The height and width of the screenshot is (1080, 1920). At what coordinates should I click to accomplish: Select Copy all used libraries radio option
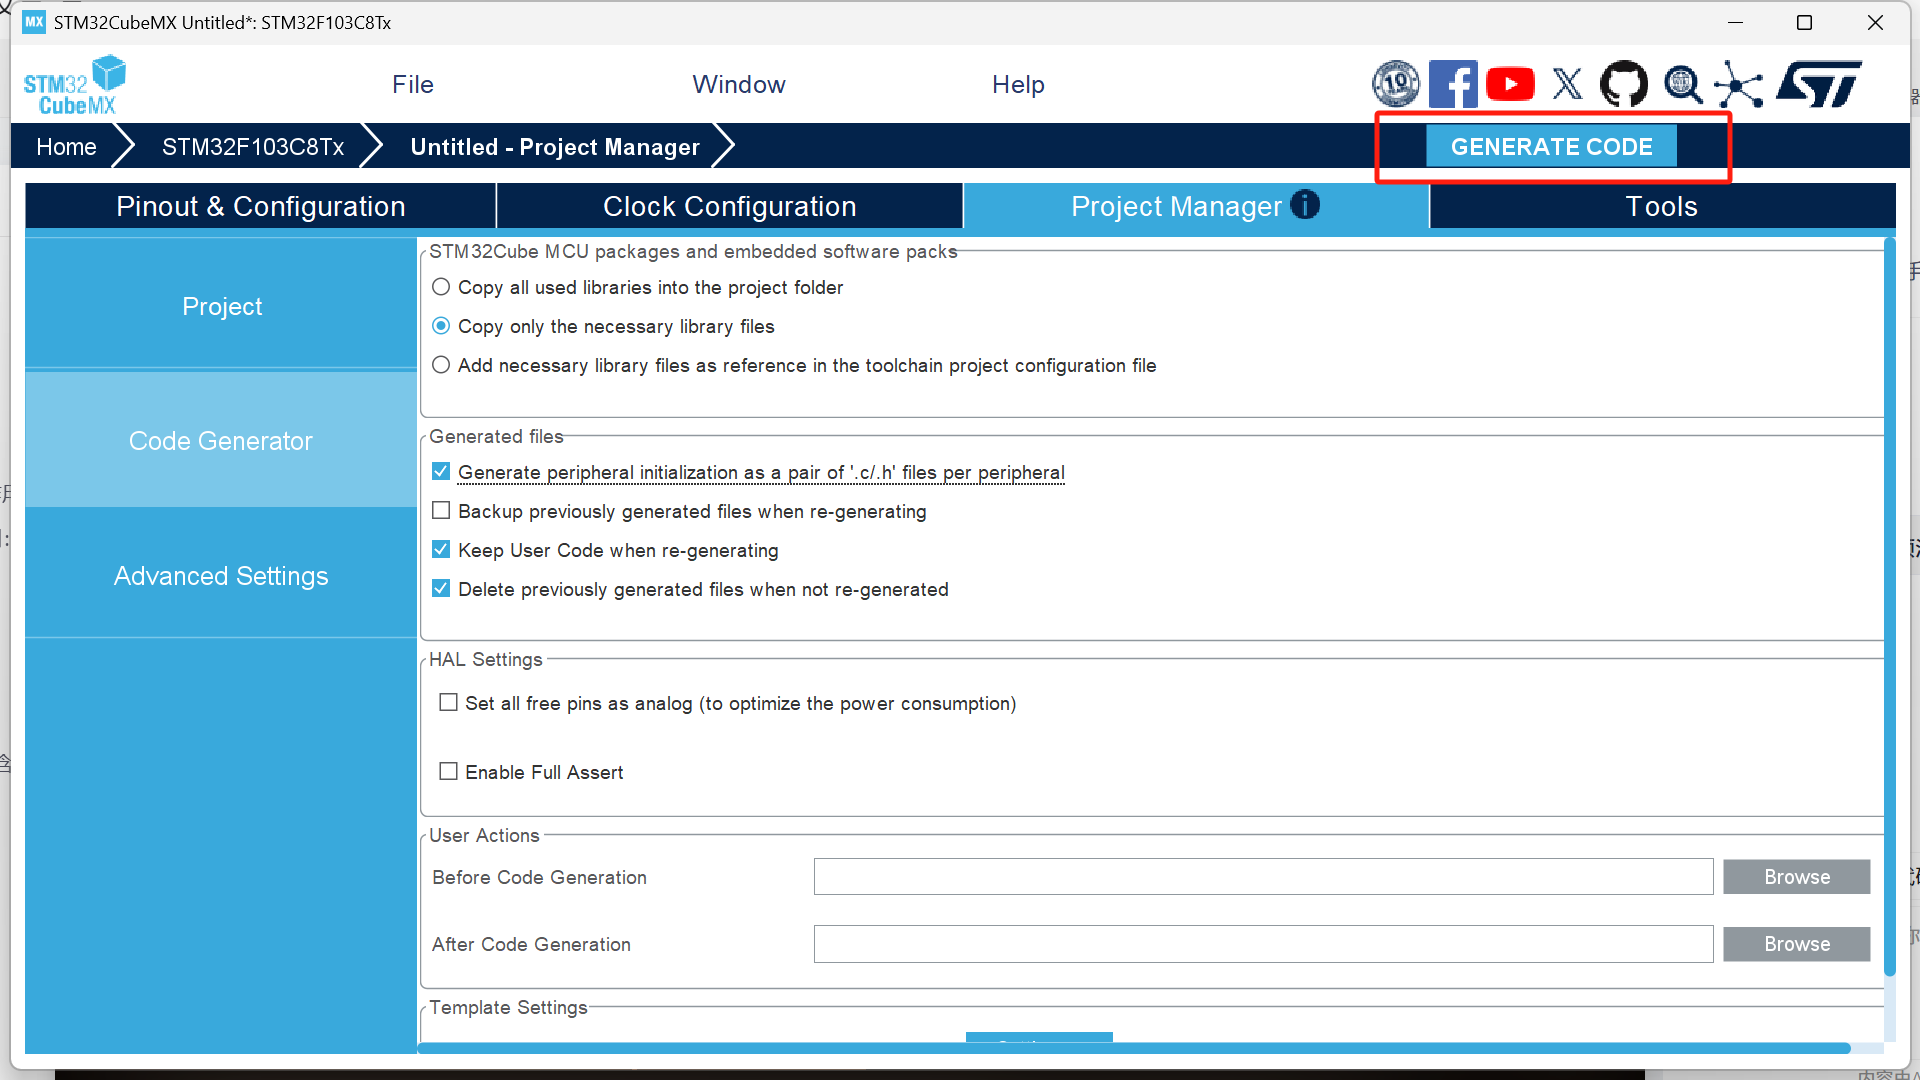(x=441, y=287)
